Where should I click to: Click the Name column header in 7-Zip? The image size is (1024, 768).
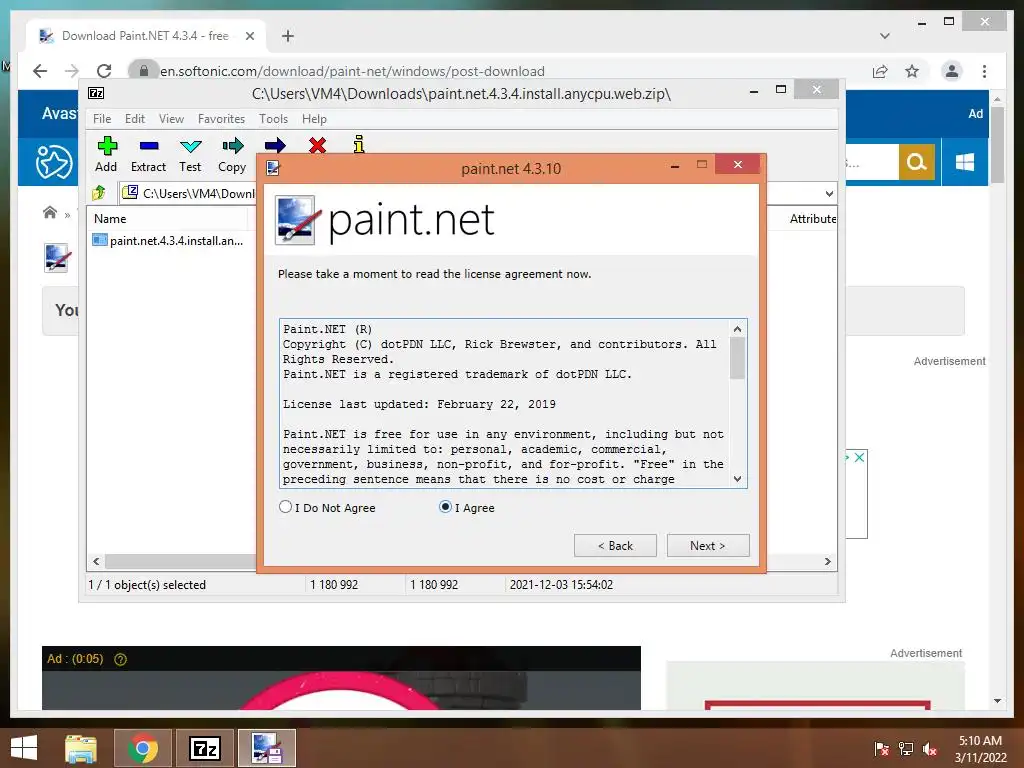coord(169,219)
